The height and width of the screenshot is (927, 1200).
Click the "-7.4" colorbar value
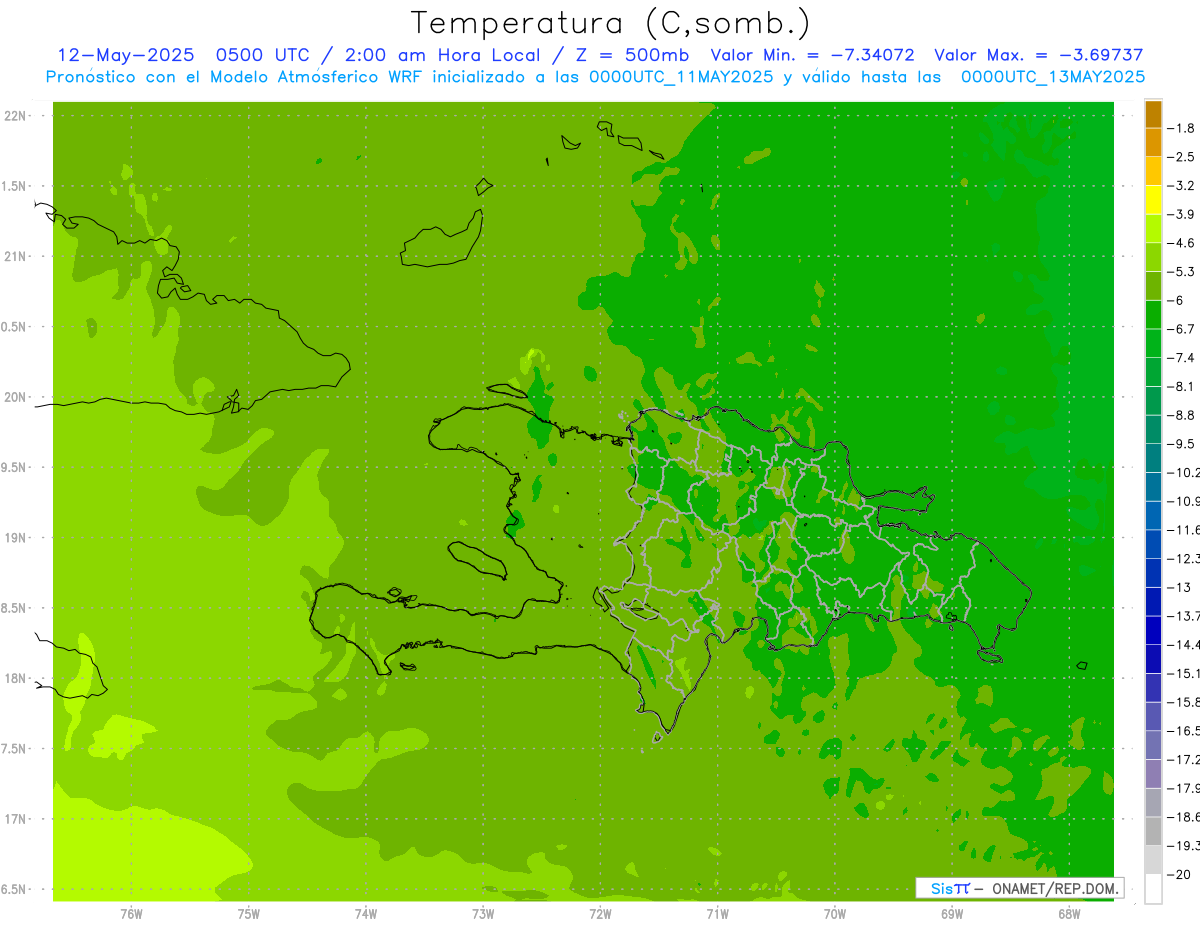[1182, 357]
